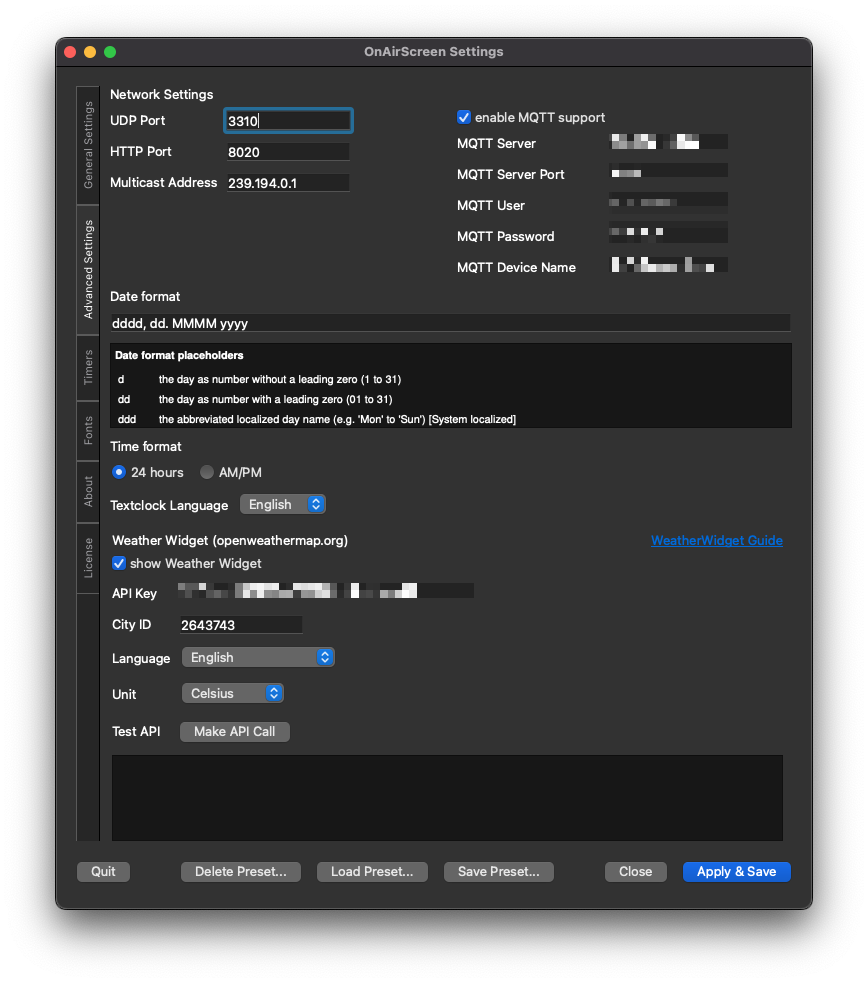The width and height of the screenshot is (868, 983).
Task: Open the About tab
Action: (x=88, y=491)
